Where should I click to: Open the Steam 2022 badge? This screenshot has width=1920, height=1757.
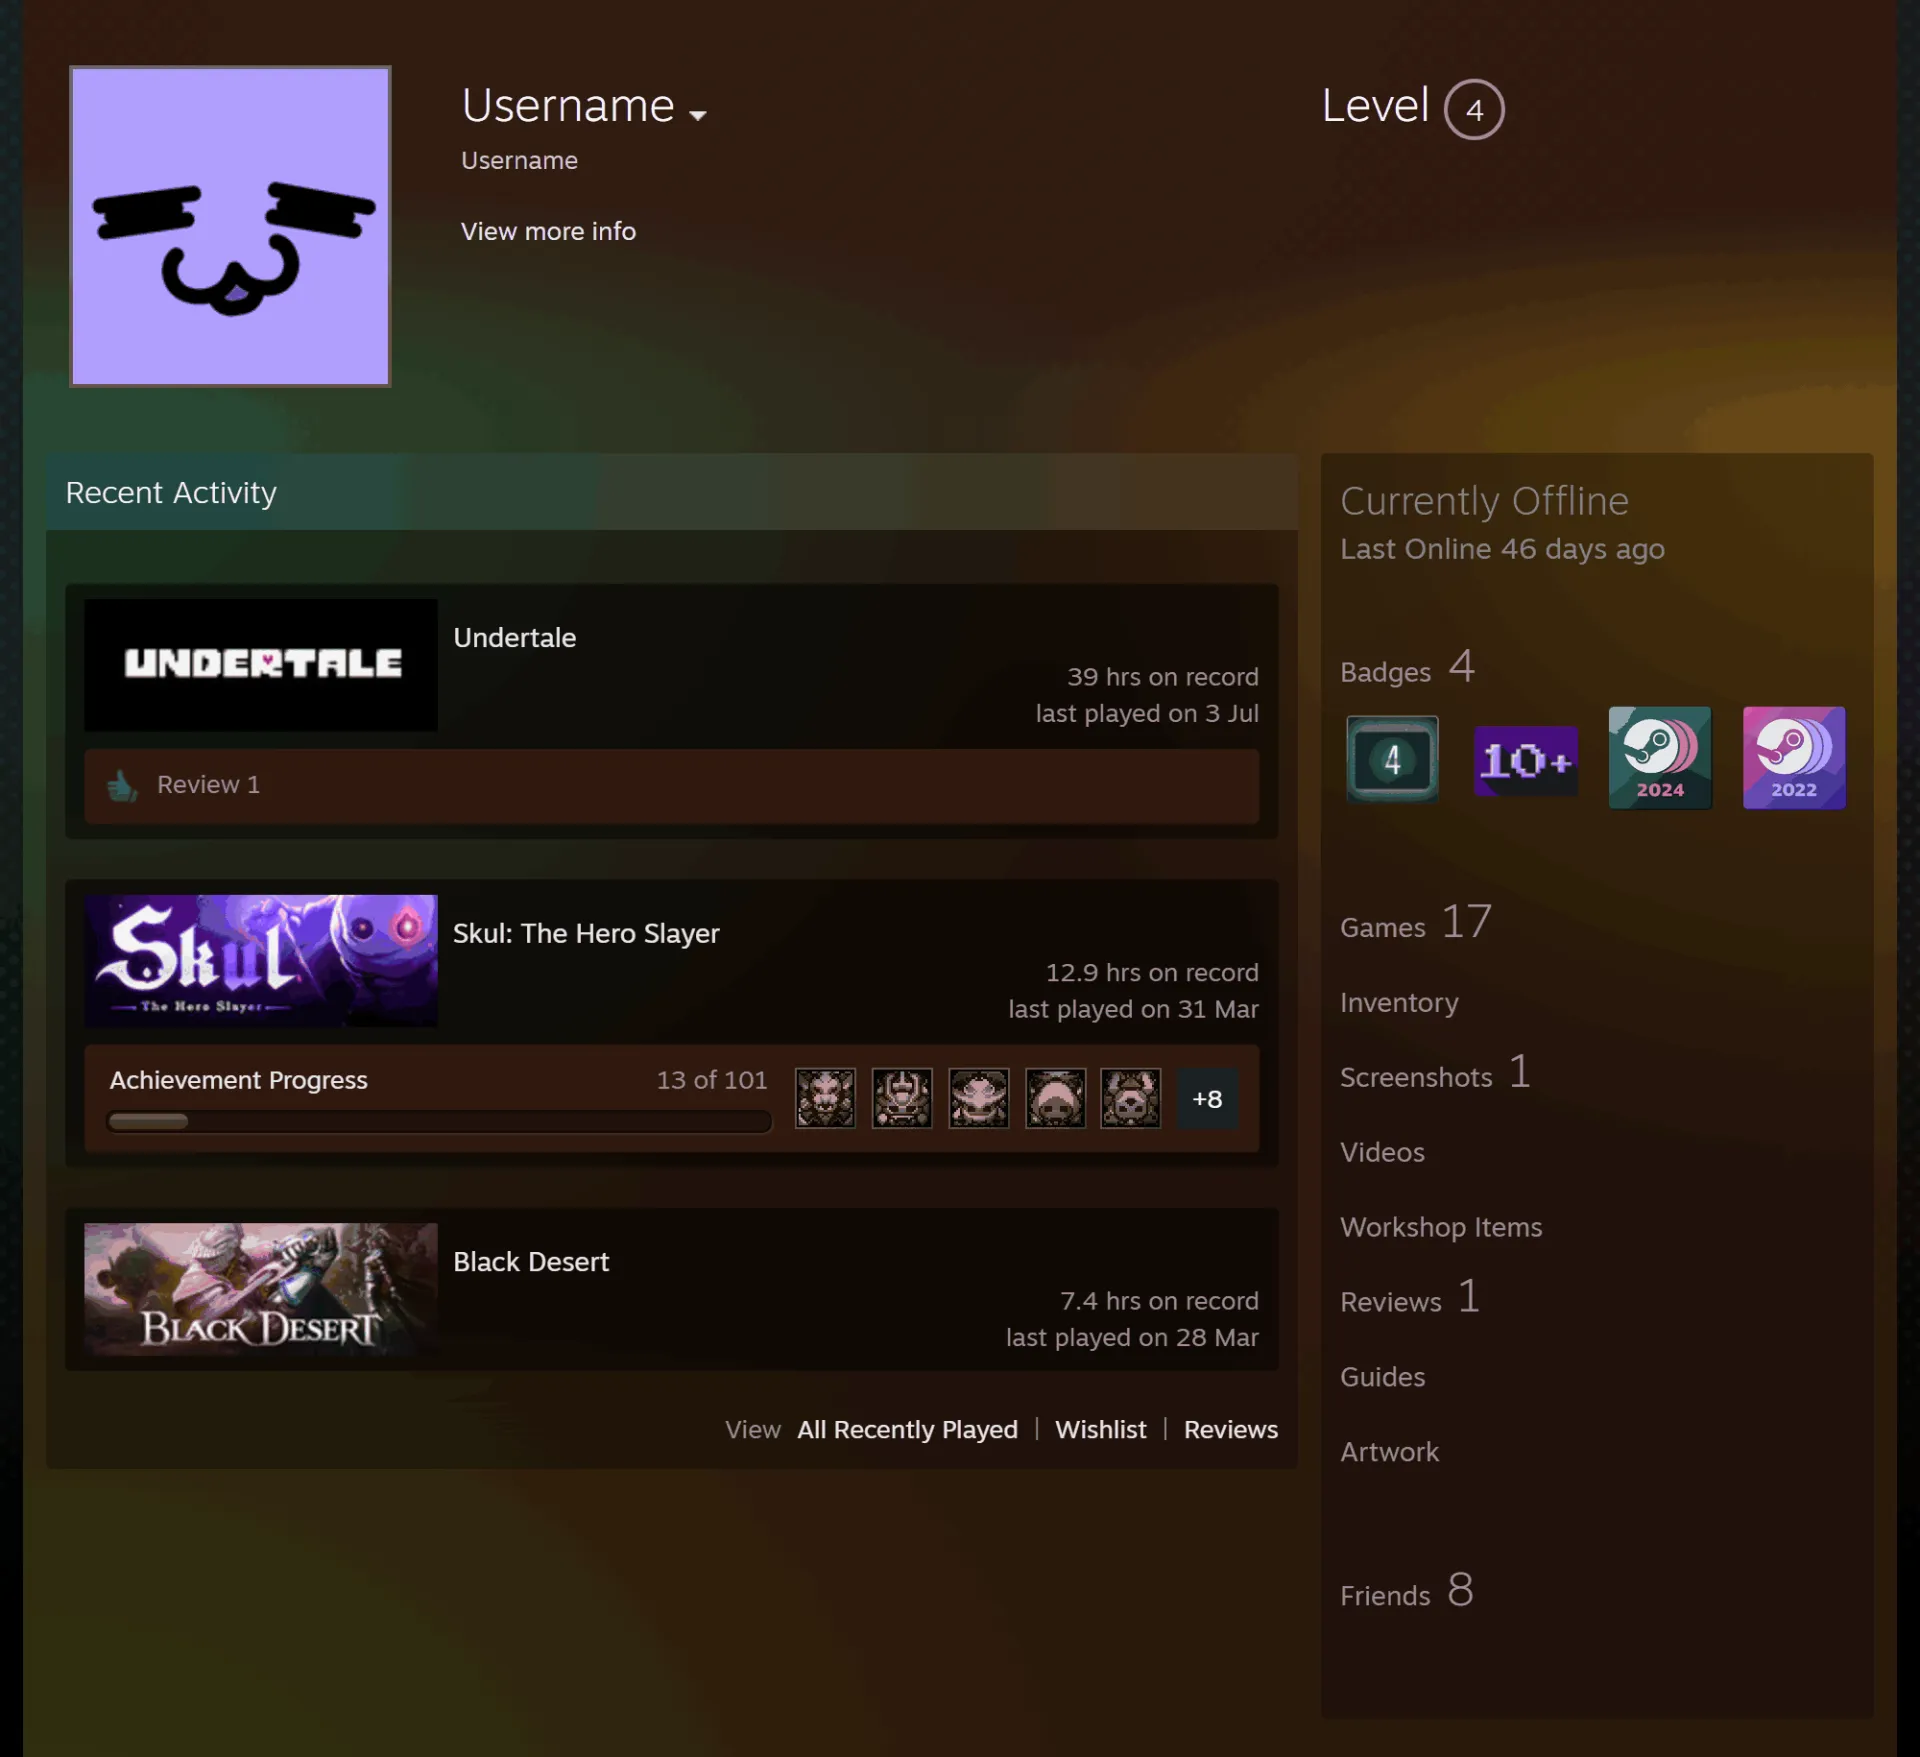tap(1794, 757)
